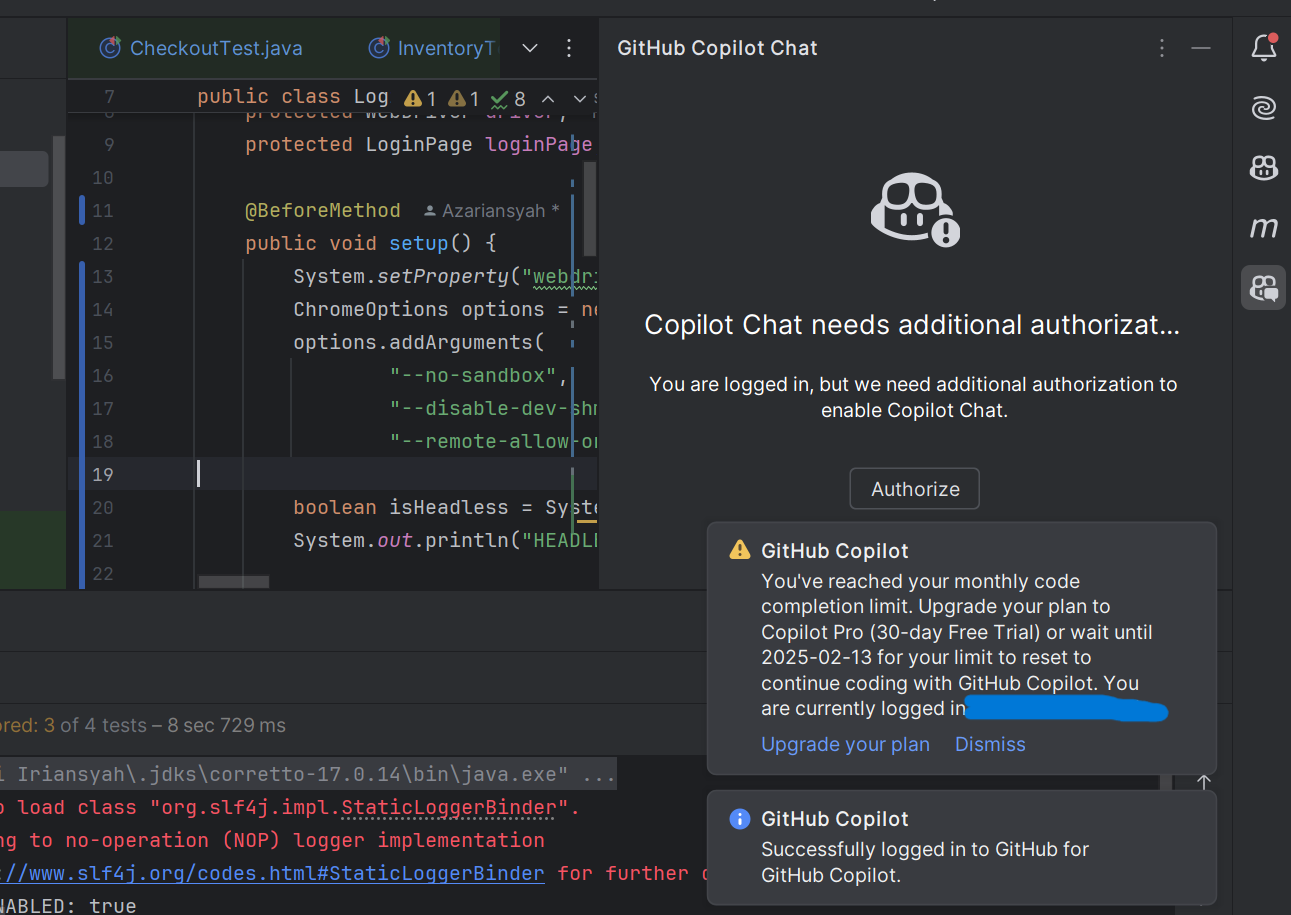Click the InventoryT class file icon
The width and height of the screenshot is (1291, 915).
point(378,48)
